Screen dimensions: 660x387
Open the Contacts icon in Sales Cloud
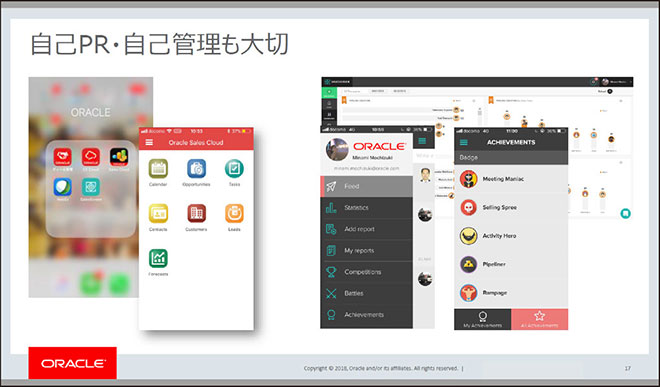(x=158, y=214)
